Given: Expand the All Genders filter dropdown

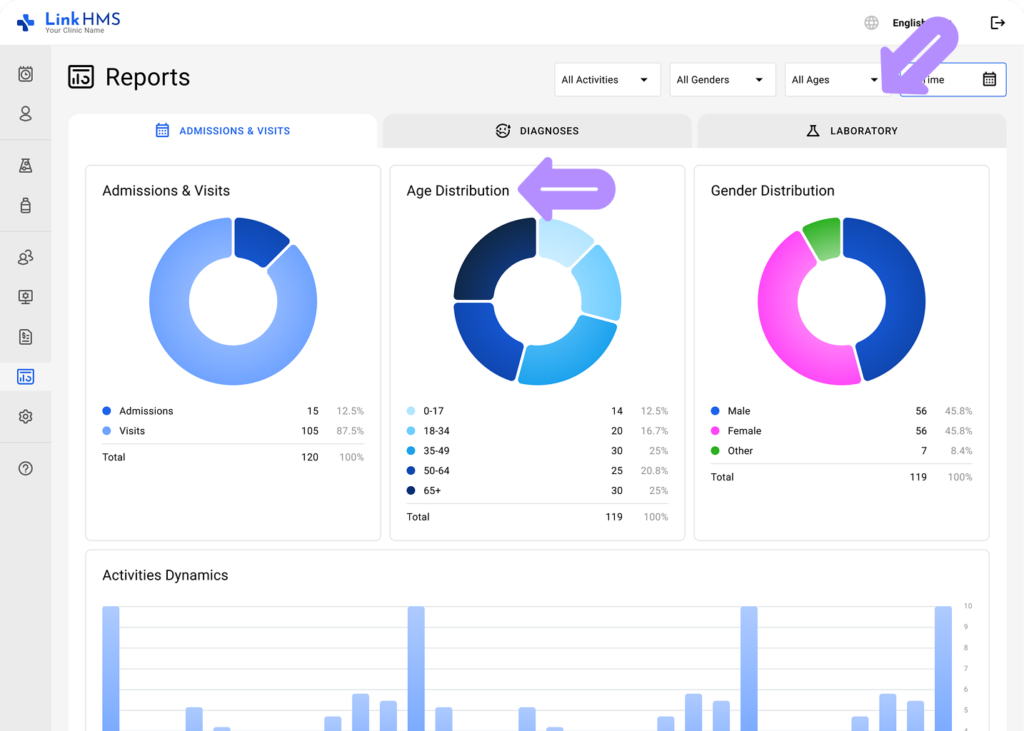Looking at the screenshot, I should pos(722,79).
